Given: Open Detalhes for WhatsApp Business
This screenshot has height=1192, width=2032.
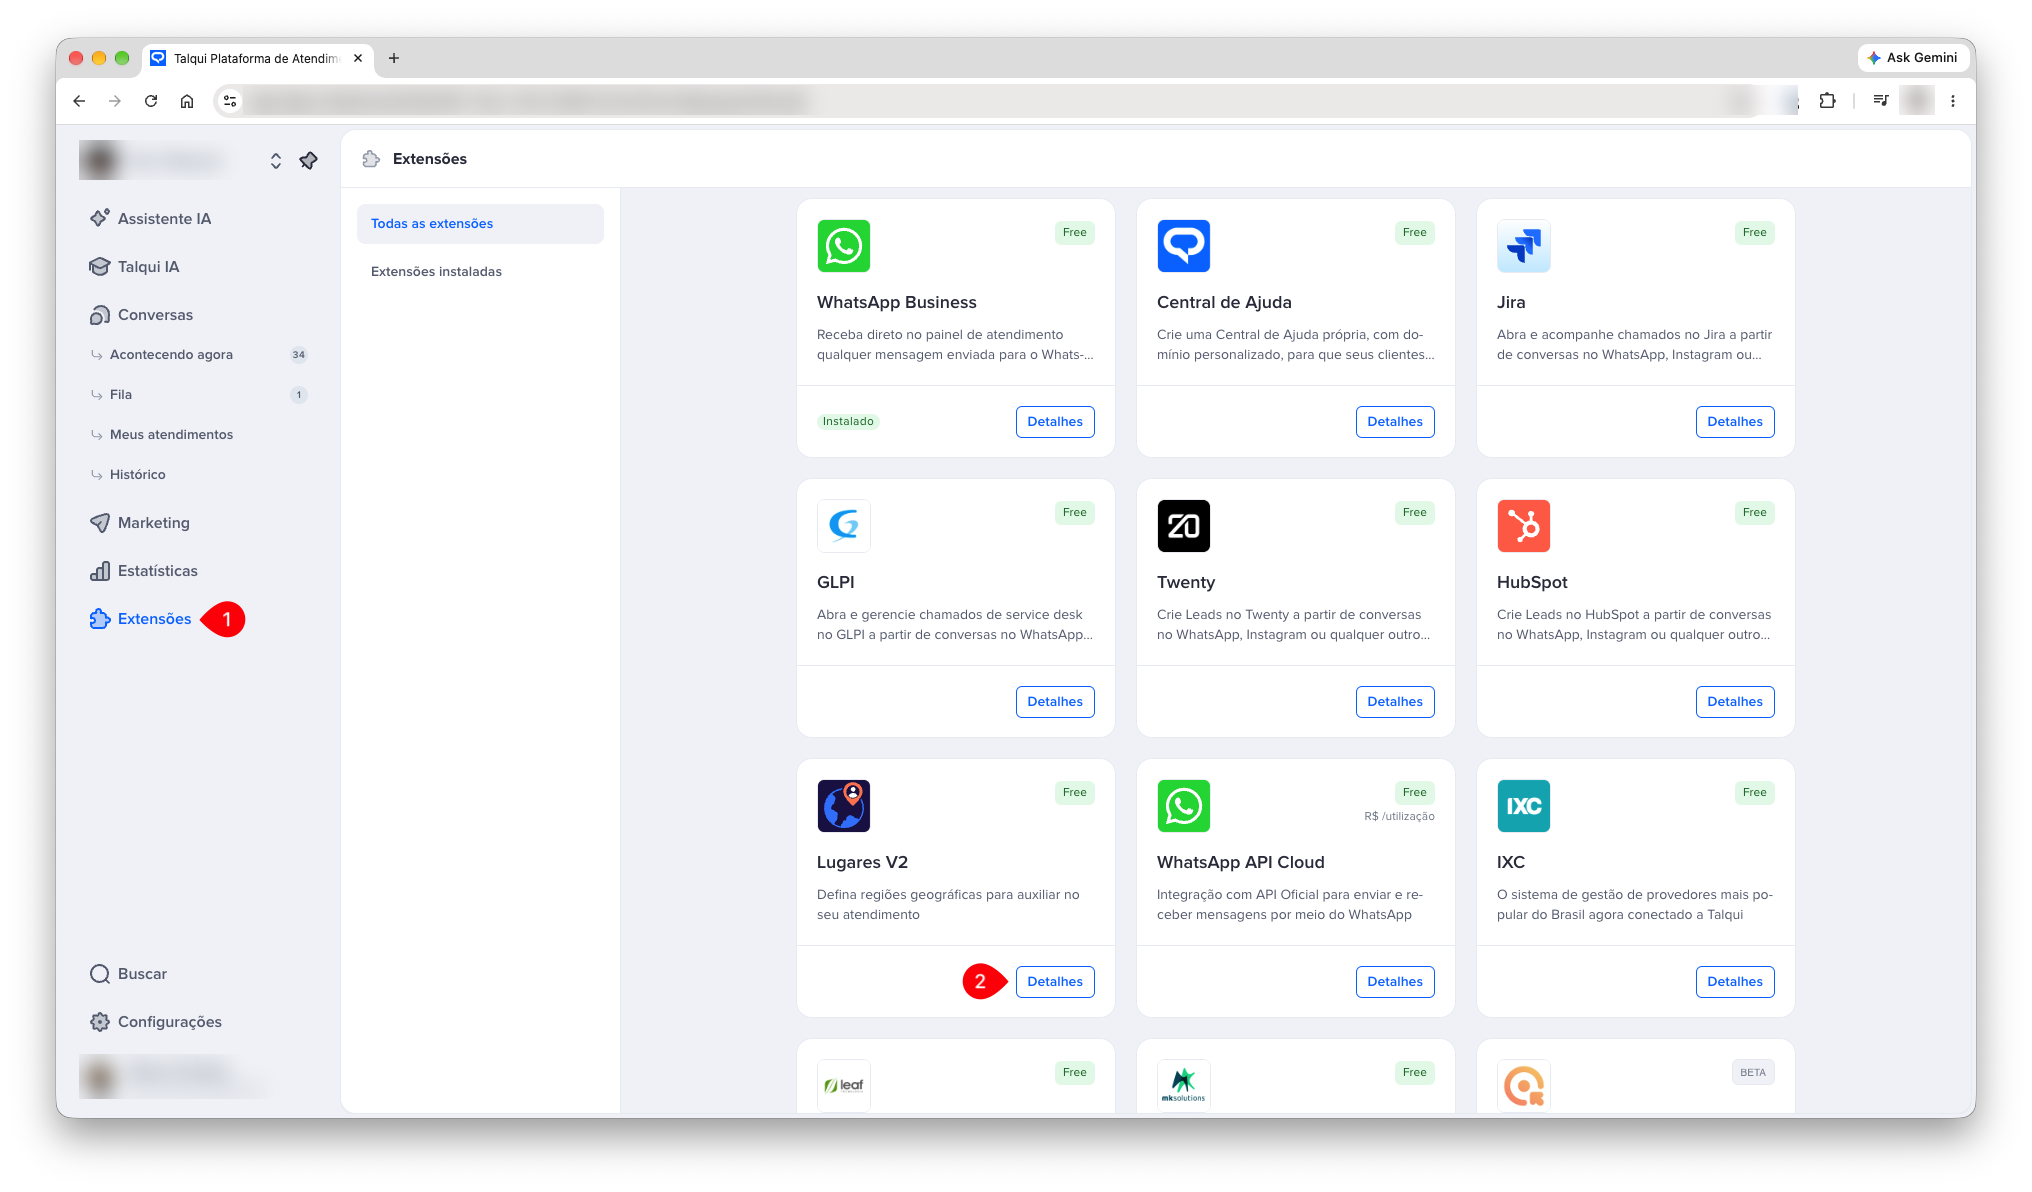Looking at the screenshot, I should (x=1055, y=422).
